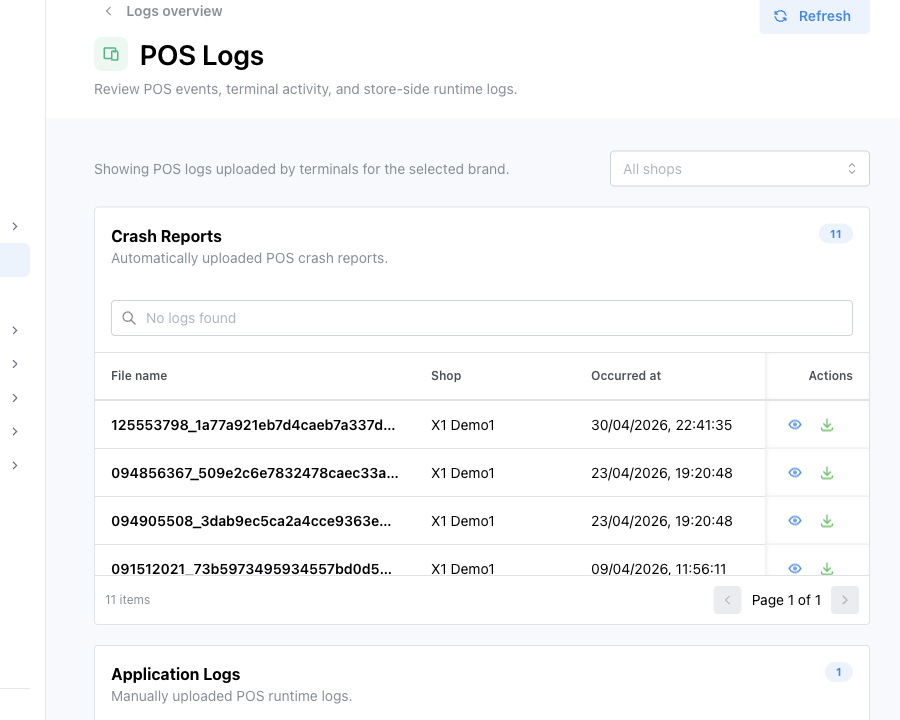
Task: Click the POS Logs green device icon
Action: pyautogui.click(x=111, y=55)
